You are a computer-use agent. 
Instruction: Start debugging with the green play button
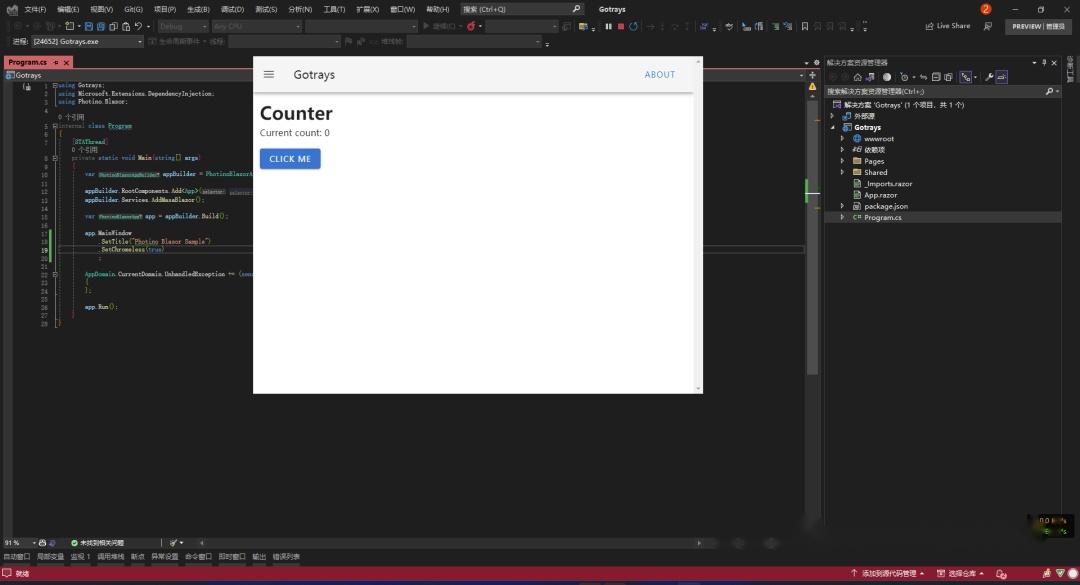point(427,26)
